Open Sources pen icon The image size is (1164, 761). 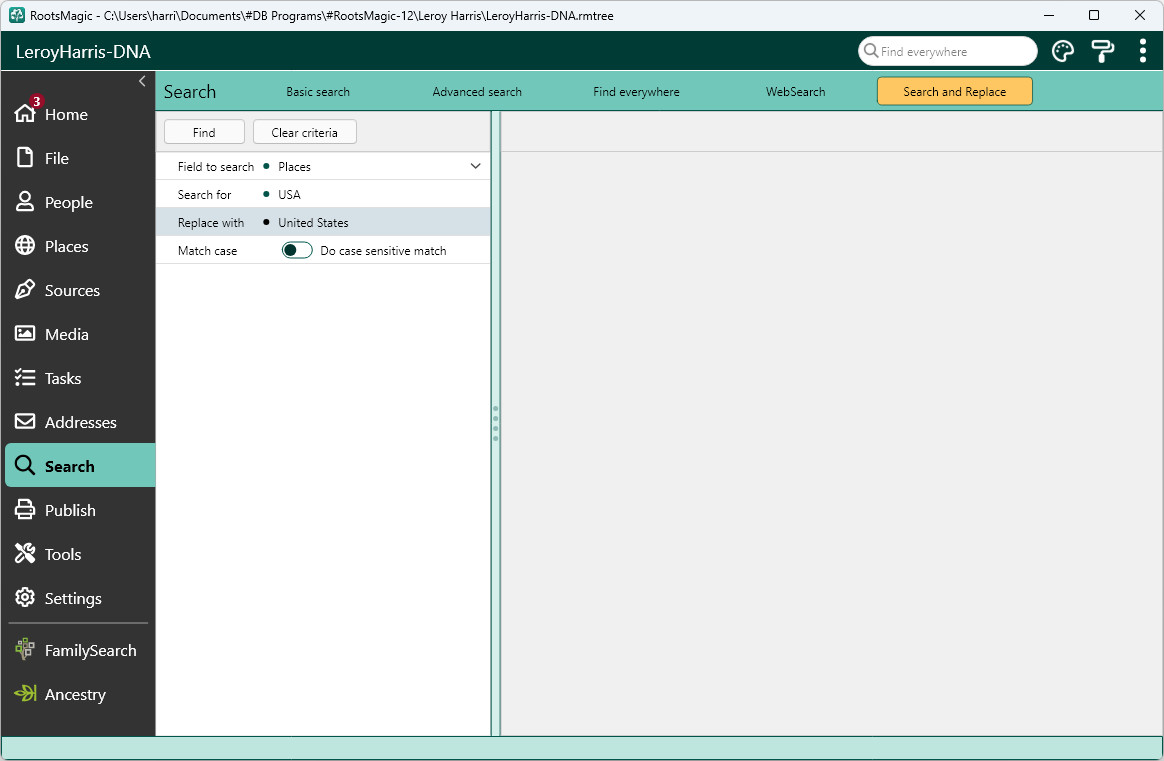tap(25, 290)
